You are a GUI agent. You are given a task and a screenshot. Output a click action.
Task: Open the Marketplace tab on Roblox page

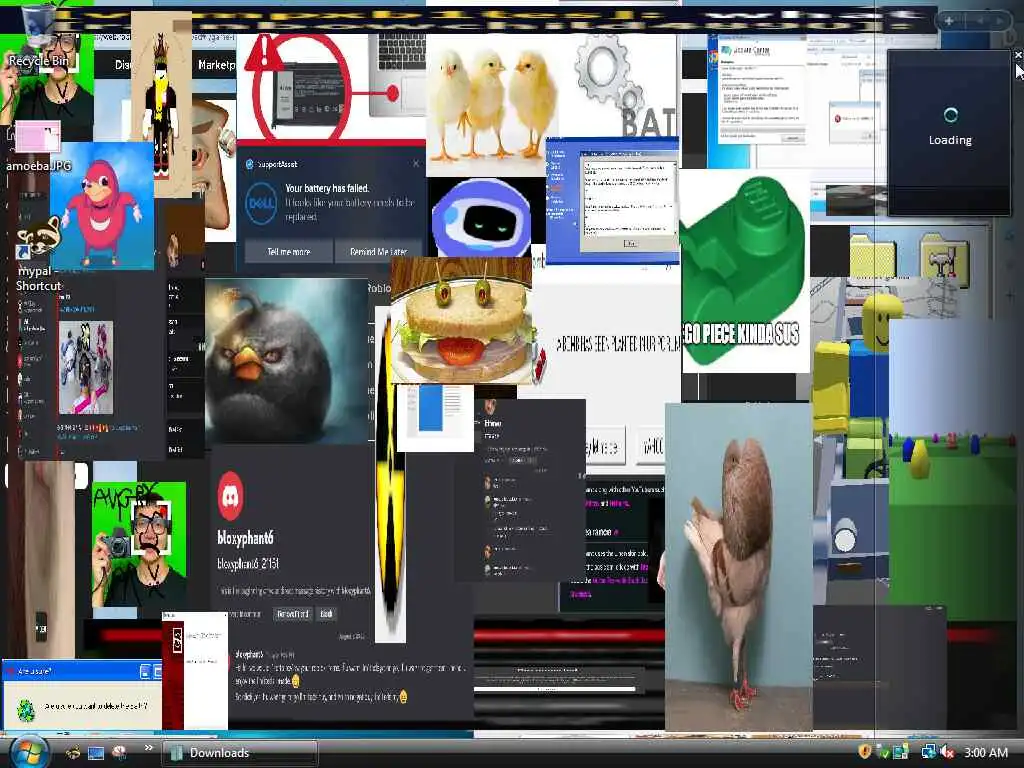[216, 65]
